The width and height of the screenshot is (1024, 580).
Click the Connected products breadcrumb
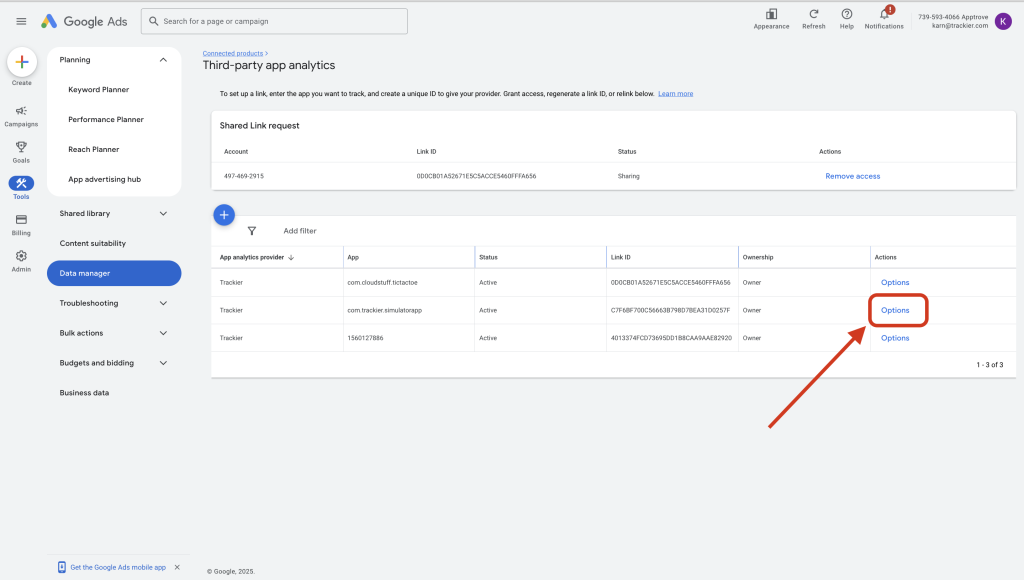coord(232,54)
